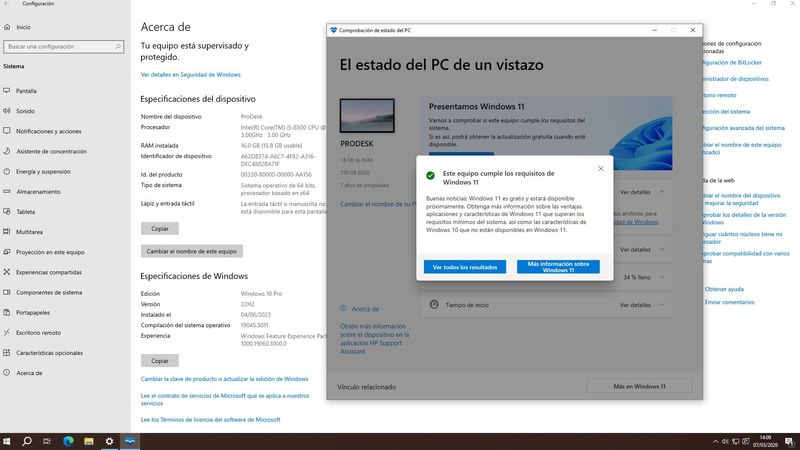The width and height of the screenshot is (800, 450).
Task: Open Cambiar la clave de producto link
Action: 224,379
